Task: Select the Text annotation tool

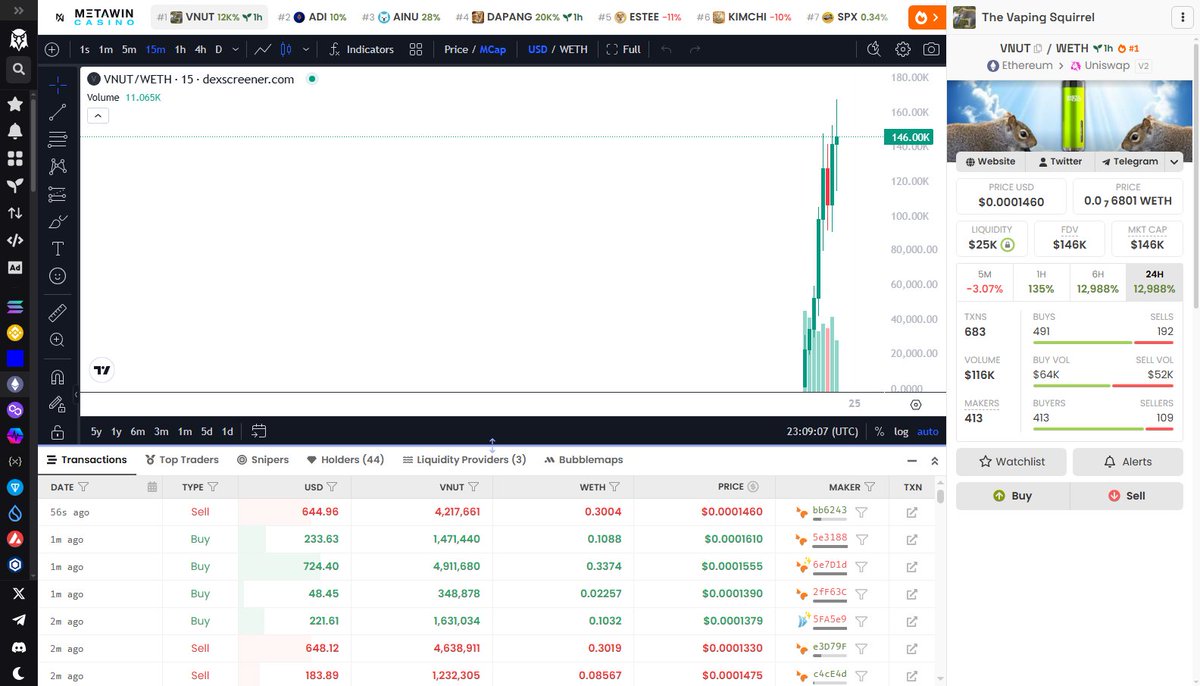Action: click(x=58, y=248)
